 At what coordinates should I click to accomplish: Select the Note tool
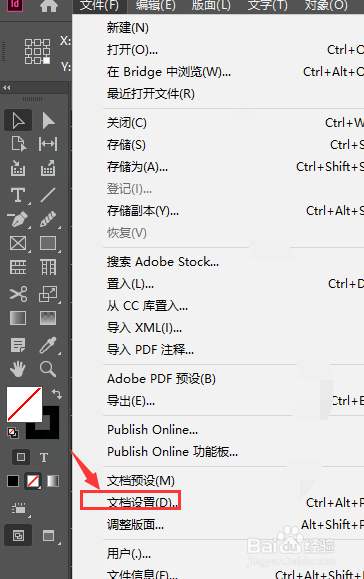coord(18,345)
